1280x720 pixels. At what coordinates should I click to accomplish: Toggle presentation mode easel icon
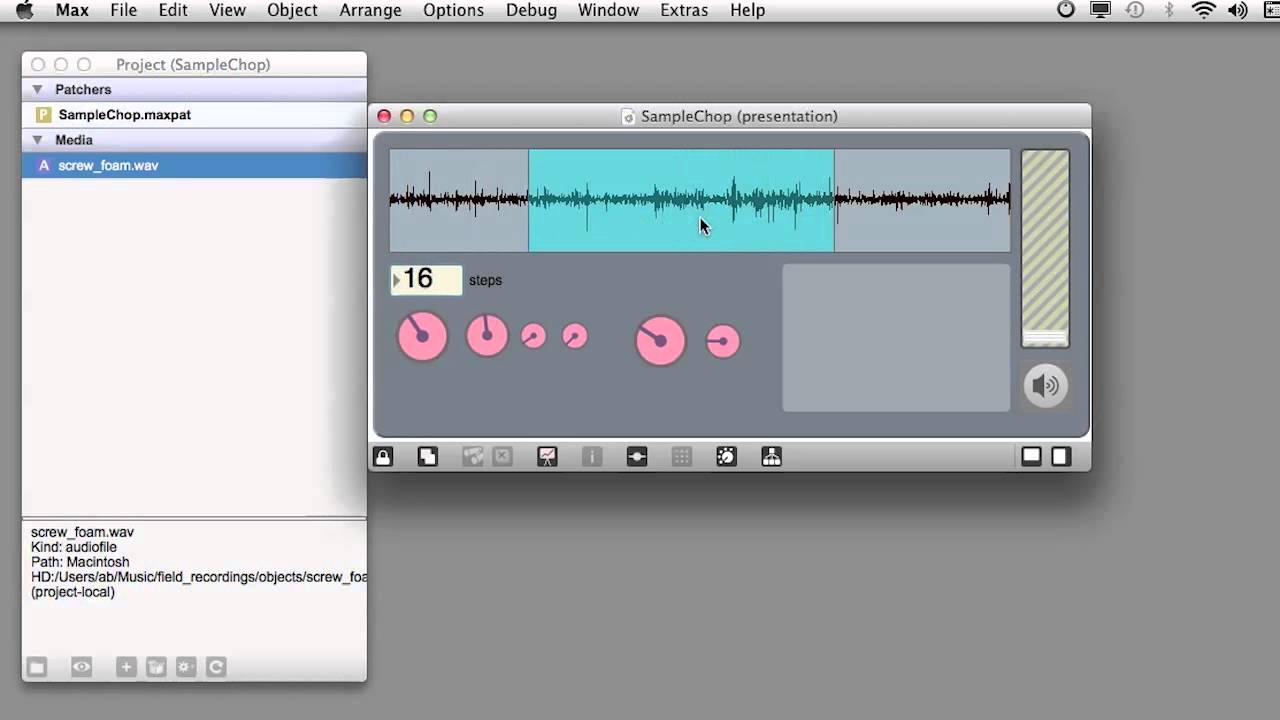point(547,457)
